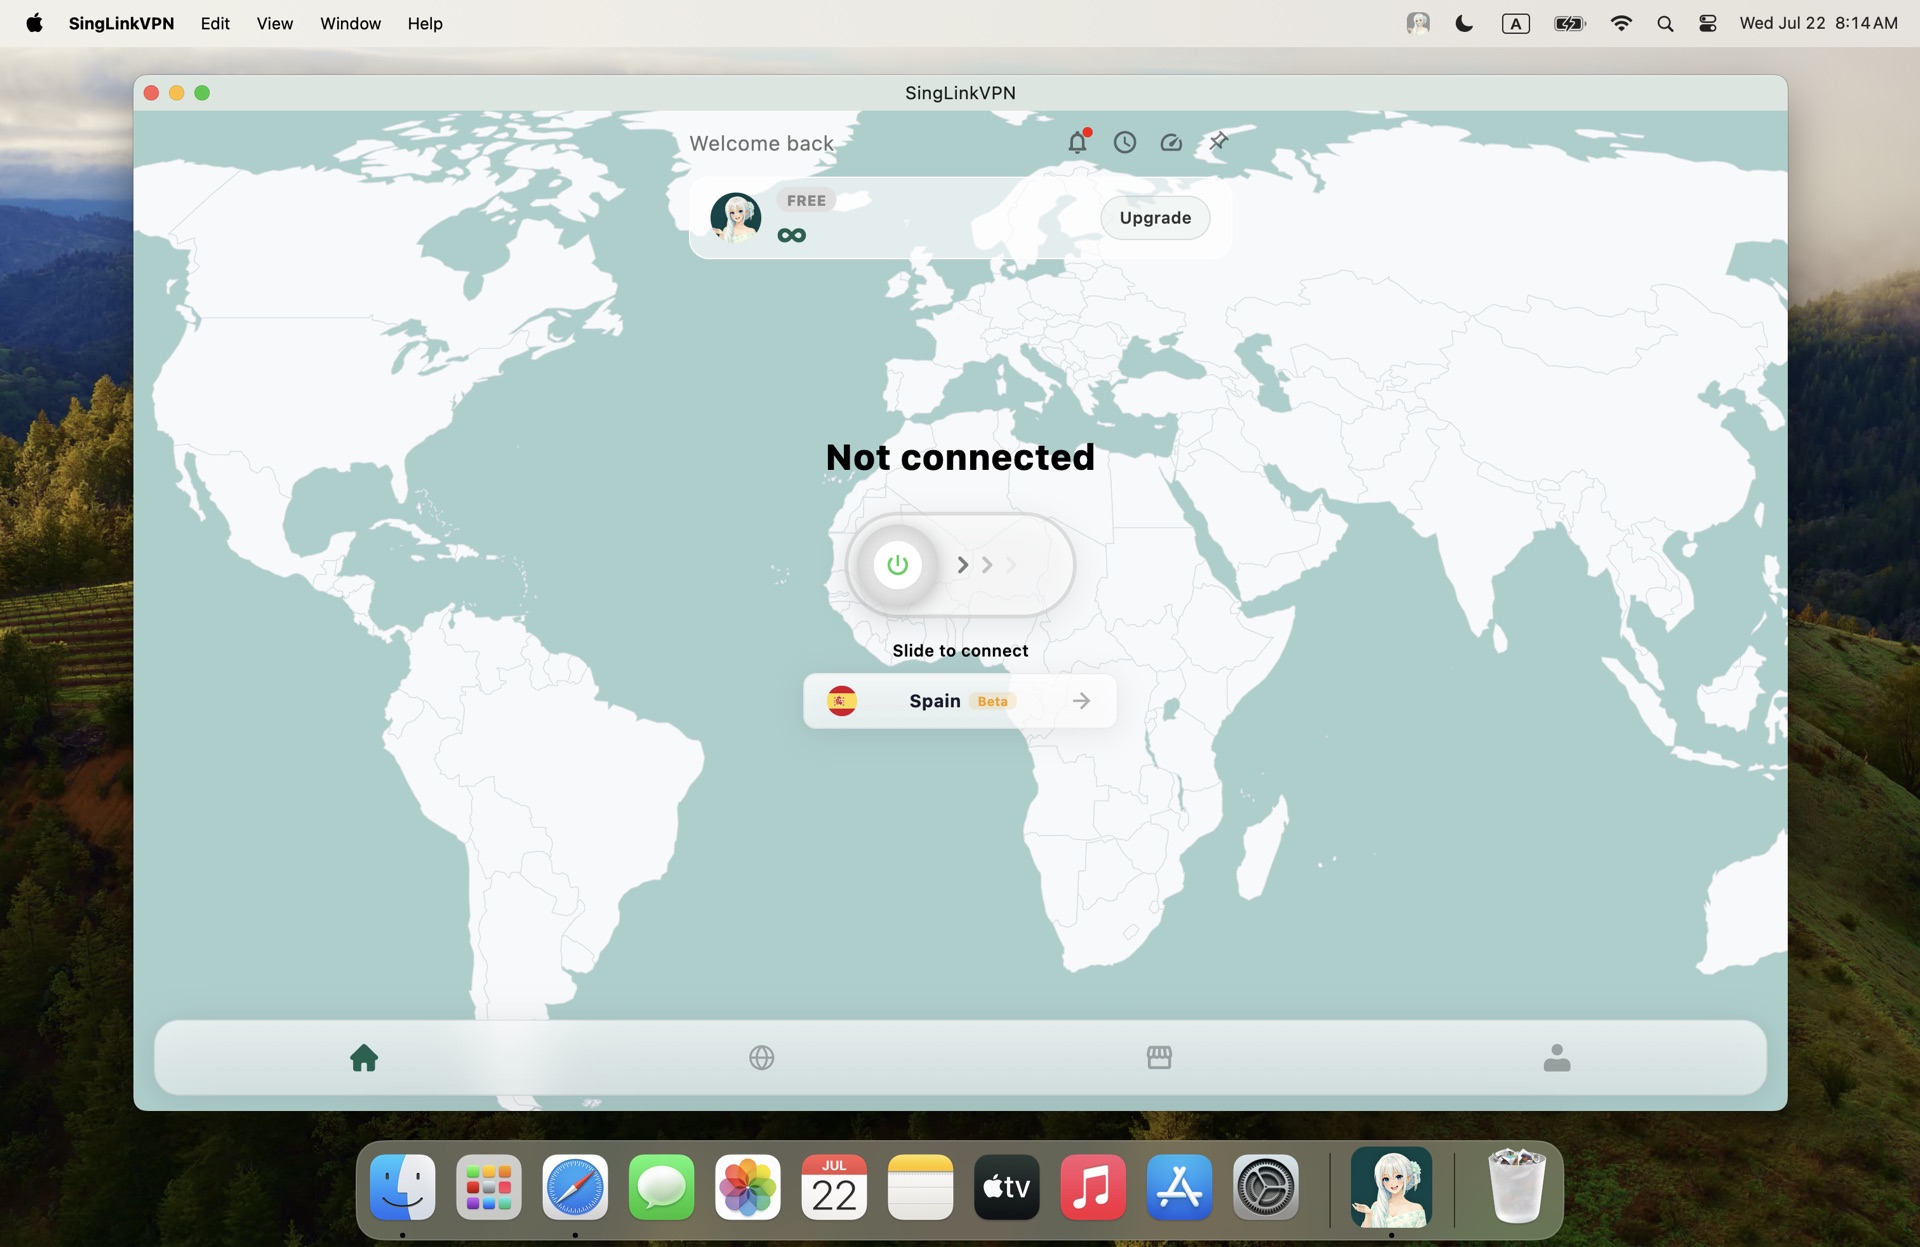
Task: Click the Upgrade button
Action: pyautogui.click(x=1155, y=218)
